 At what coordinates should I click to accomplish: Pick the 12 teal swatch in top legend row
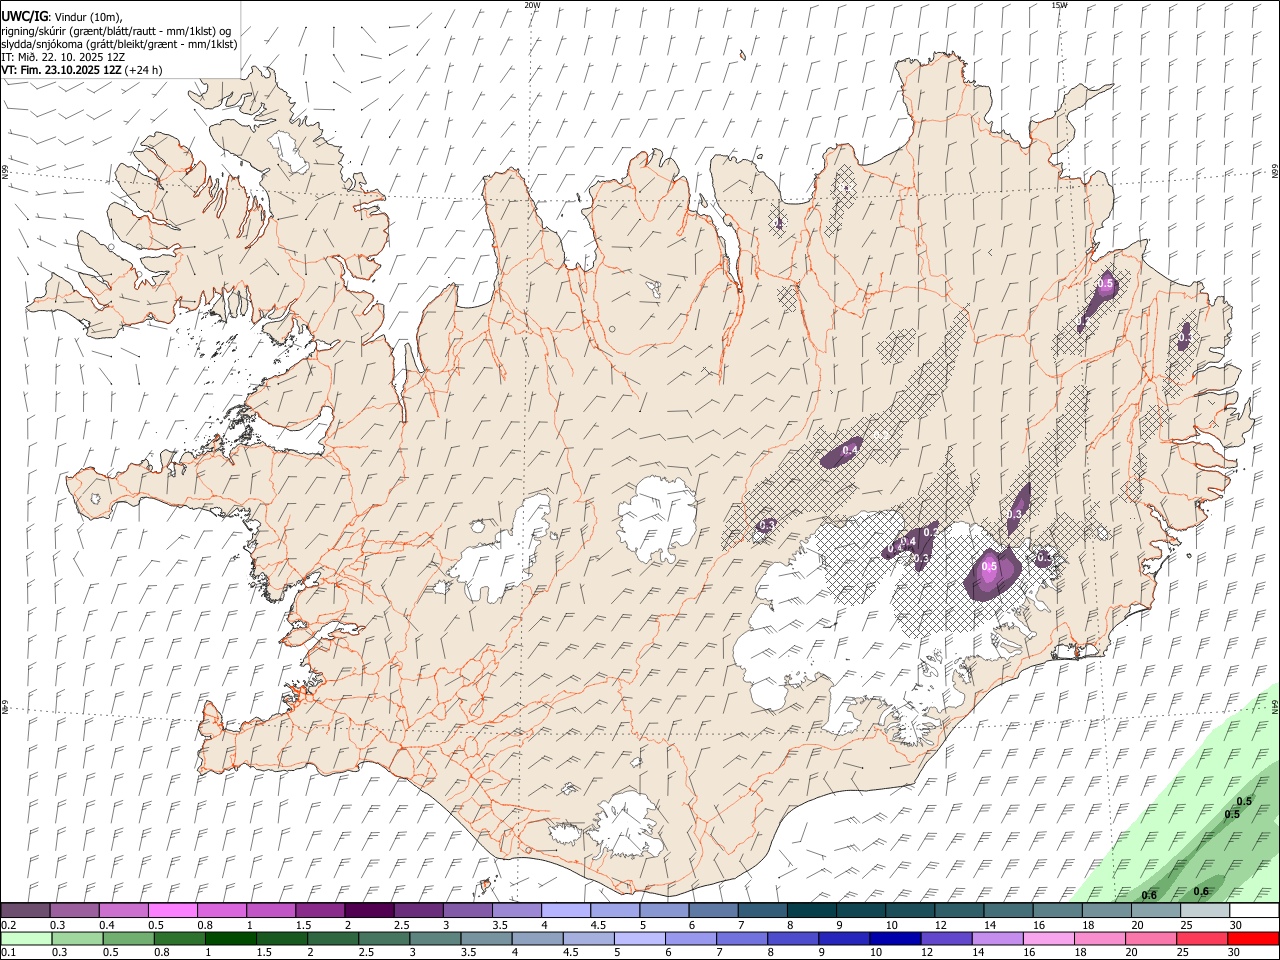959,911
